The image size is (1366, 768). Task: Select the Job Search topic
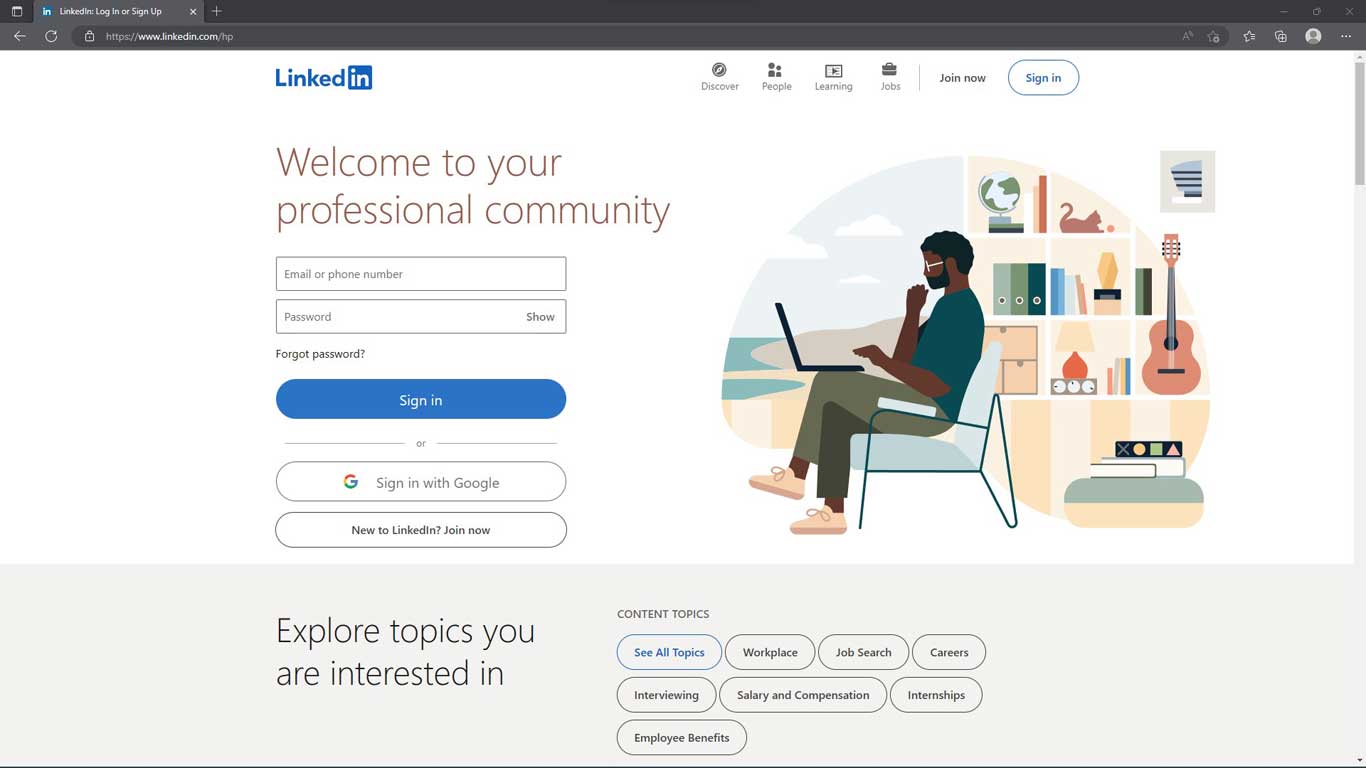[x=863, y=652]
